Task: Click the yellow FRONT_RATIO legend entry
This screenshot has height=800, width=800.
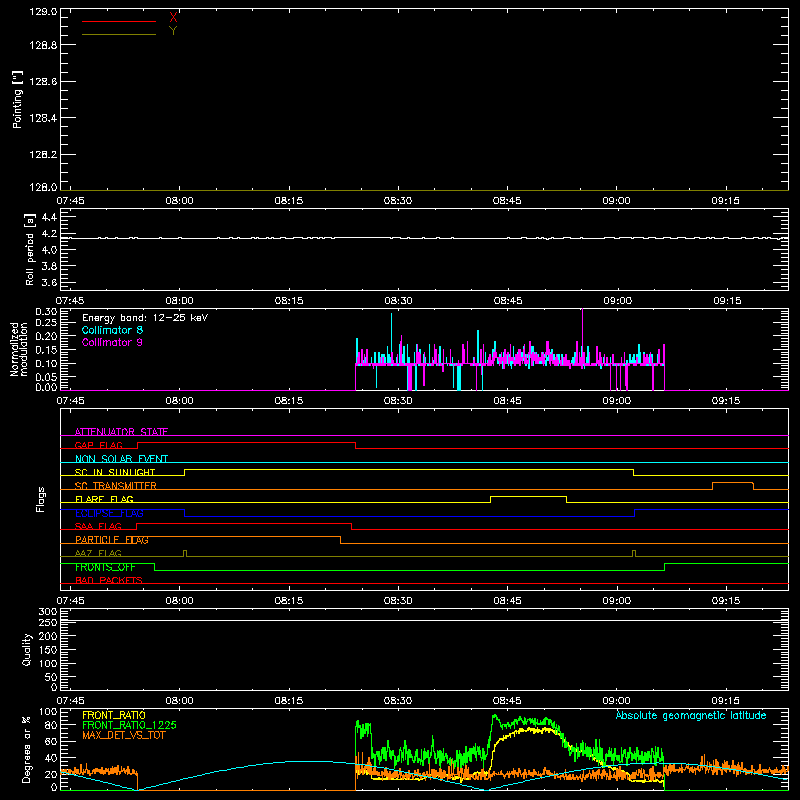Action: coord(114,715)
